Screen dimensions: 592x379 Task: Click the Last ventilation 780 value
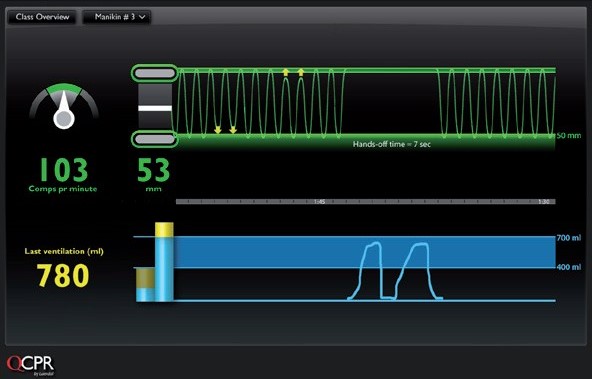tap(63, 275)
